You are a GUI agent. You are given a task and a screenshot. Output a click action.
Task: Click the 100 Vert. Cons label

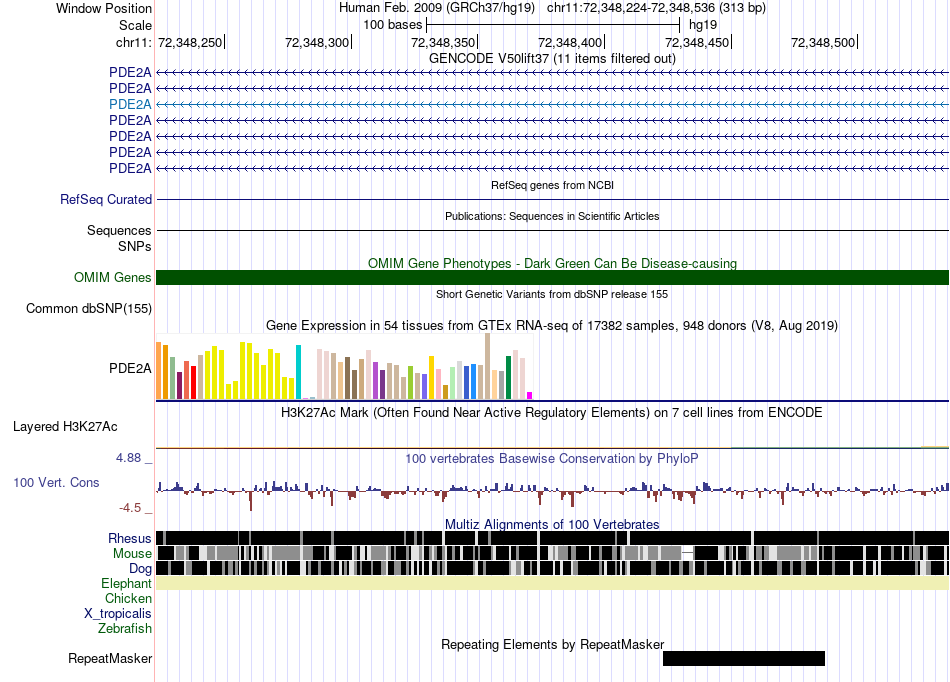click(x=56, y=483)
